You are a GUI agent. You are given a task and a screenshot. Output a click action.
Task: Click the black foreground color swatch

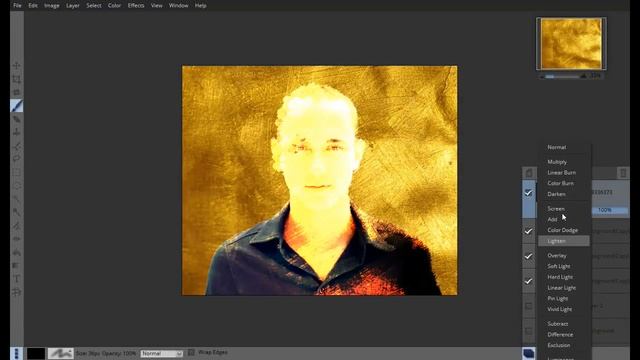(x=36, y=353)
